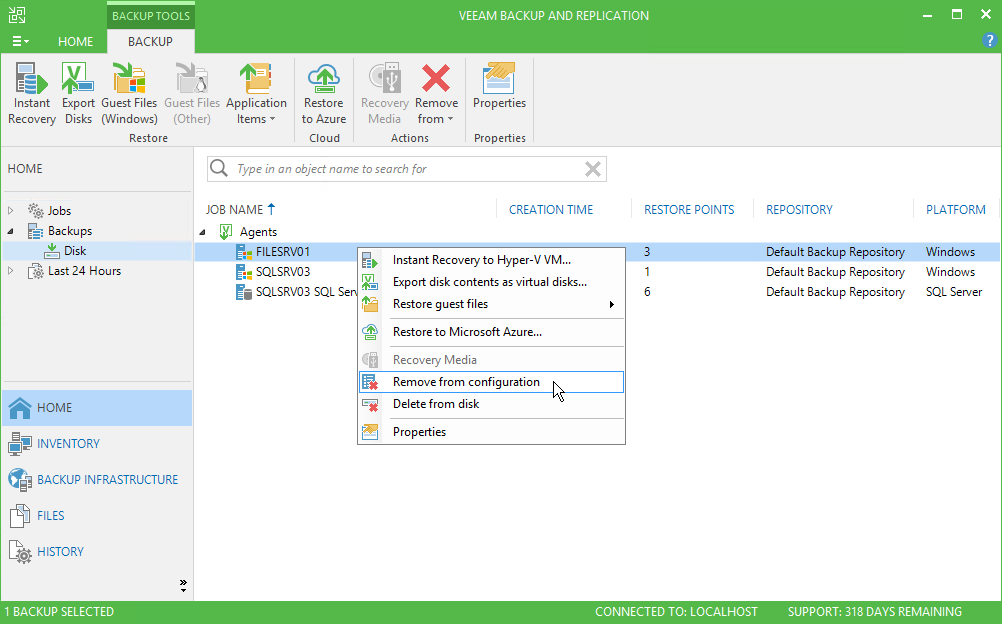1002x624 pixels.
Task: Click the Instant Recovery ribbon icon
Action: tap(32, 93)
